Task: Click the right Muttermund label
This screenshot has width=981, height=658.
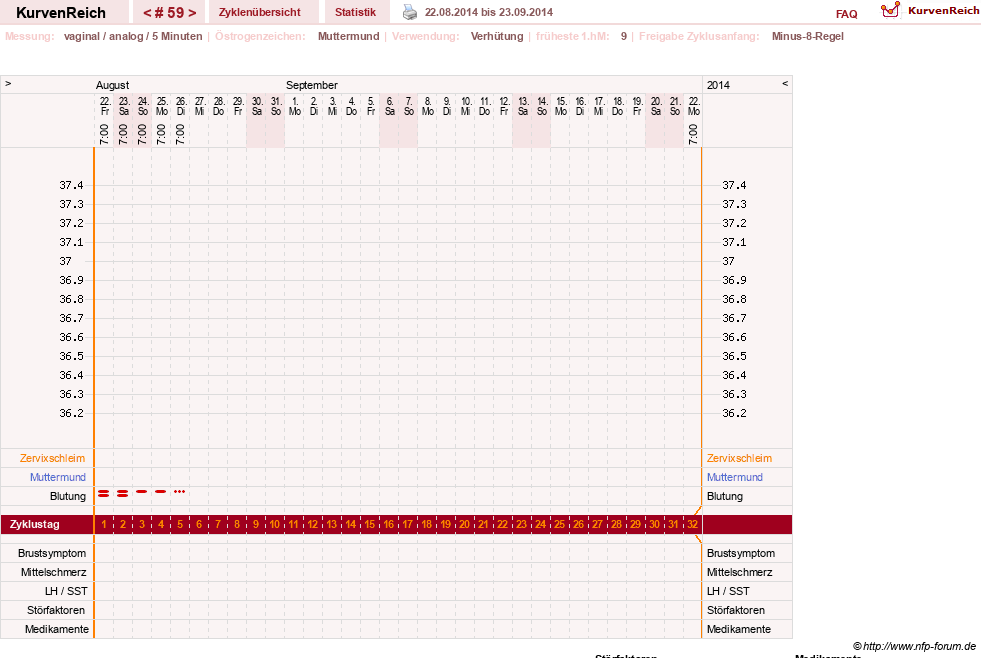Action: (x=734, y=477)
